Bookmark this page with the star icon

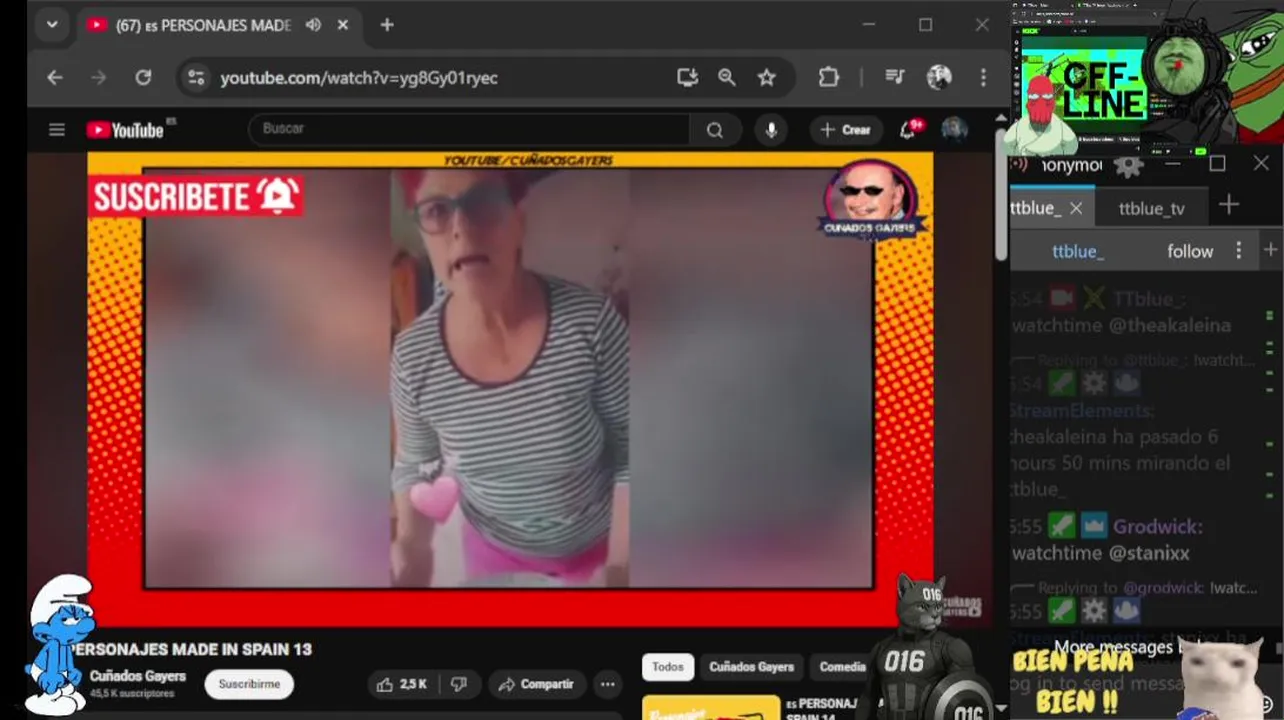click(766, 77)
